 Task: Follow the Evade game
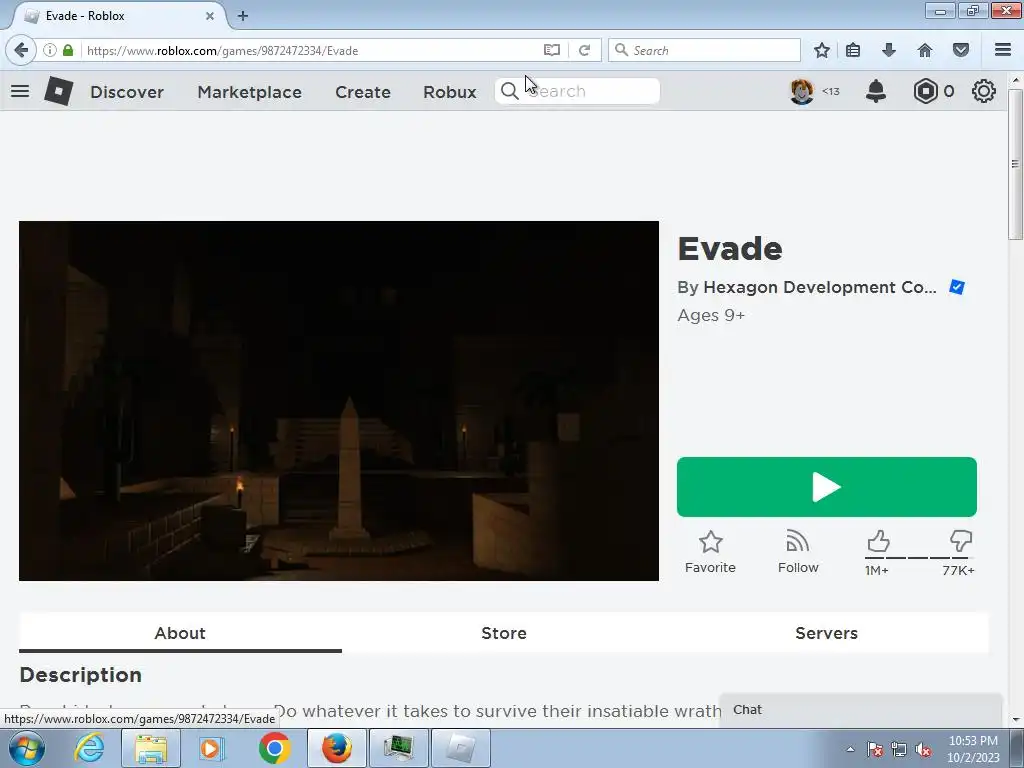coord(797,552)
